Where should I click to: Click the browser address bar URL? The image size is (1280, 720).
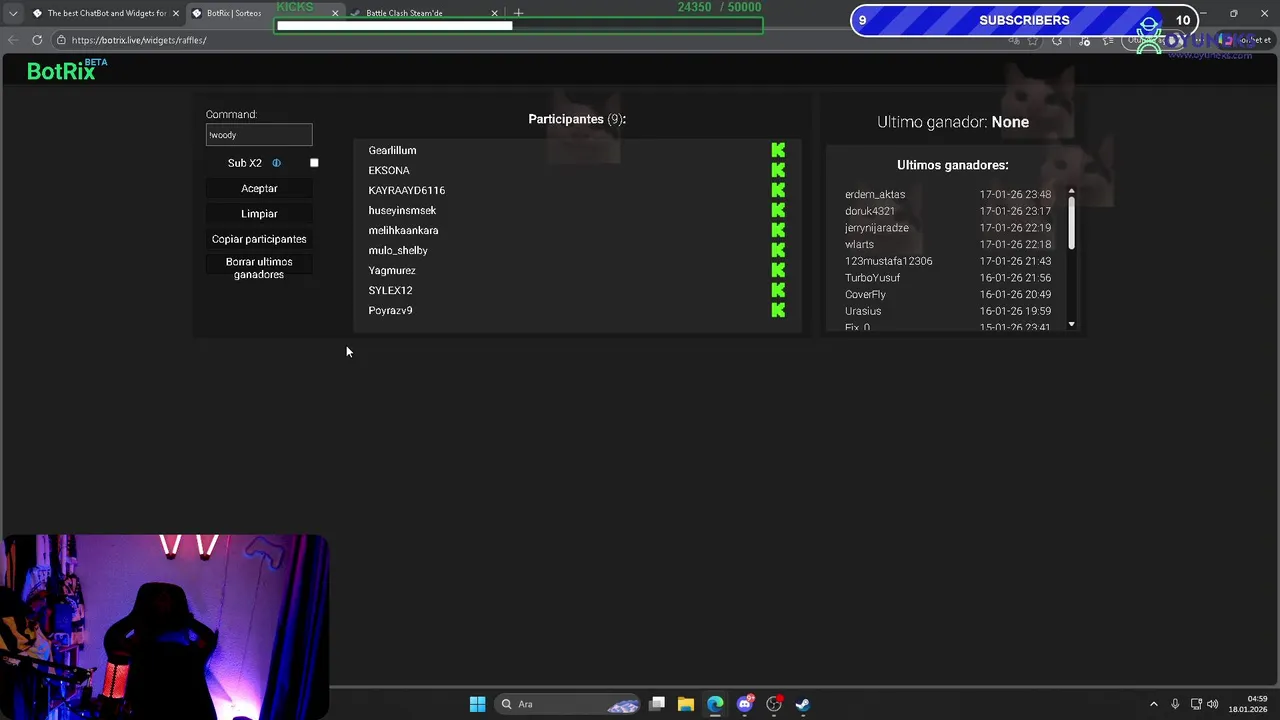point(139,40)
